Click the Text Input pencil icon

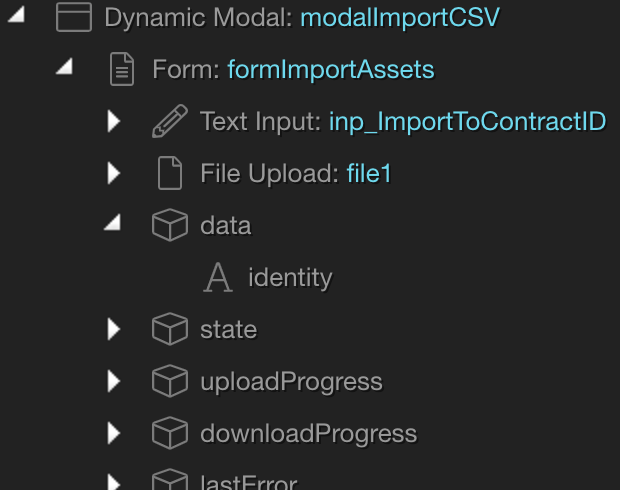tap(170, 122)
